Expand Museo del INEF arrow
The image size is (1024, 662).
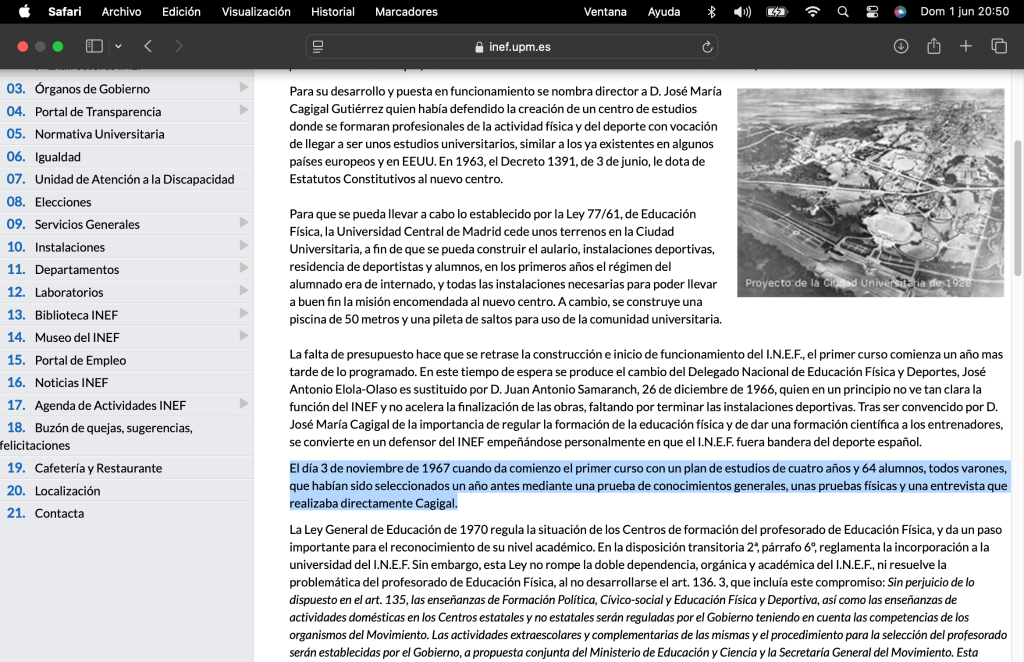pos(244,336)
